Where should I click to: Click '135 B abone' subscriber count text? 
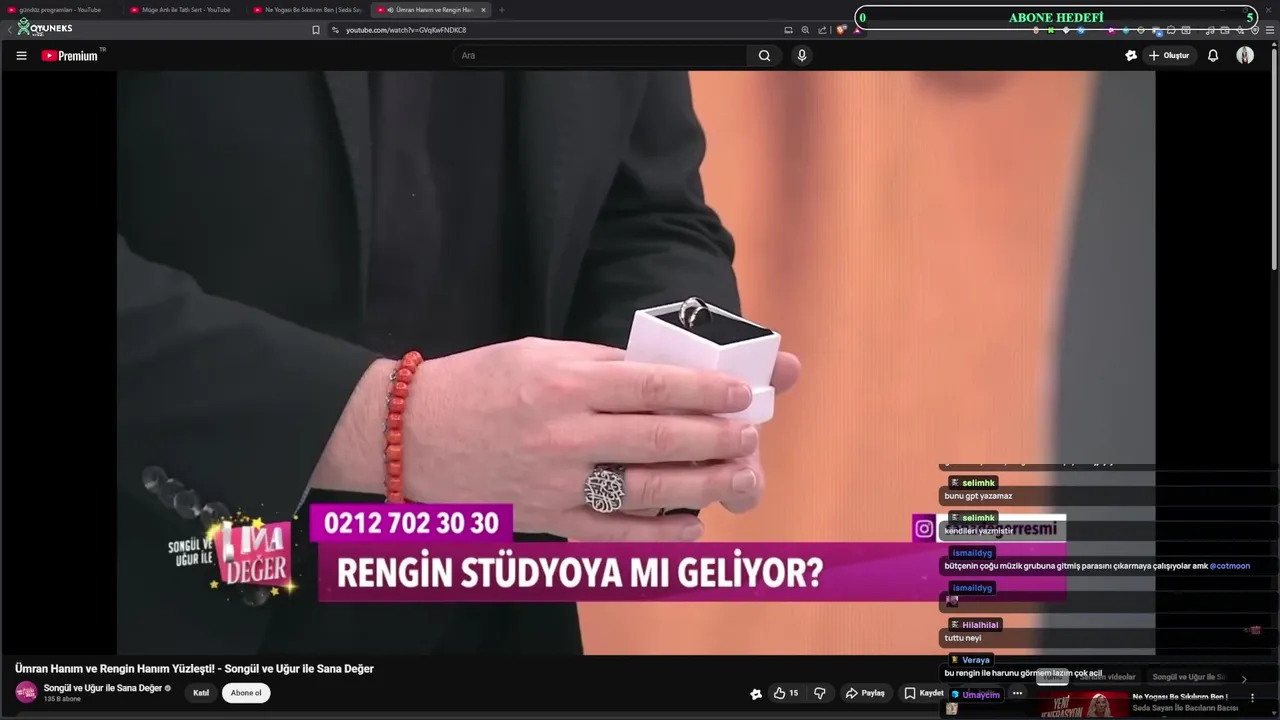(61, 699)
